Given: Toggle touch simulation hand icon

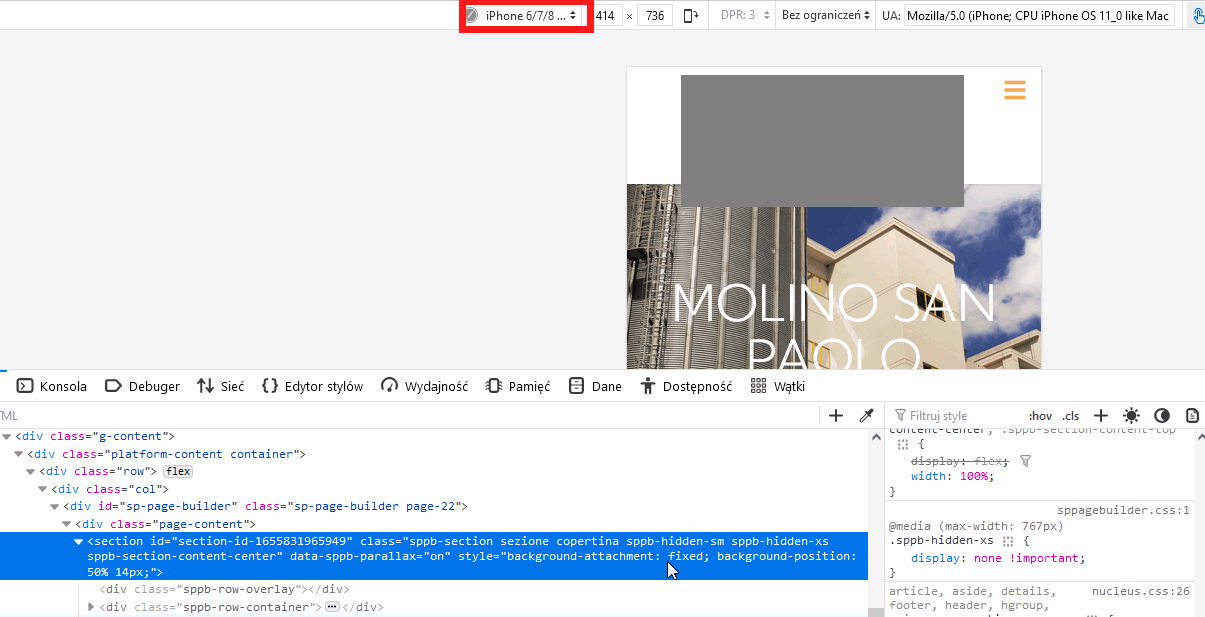Looking at the screenshot, I should coord(1198,16).
